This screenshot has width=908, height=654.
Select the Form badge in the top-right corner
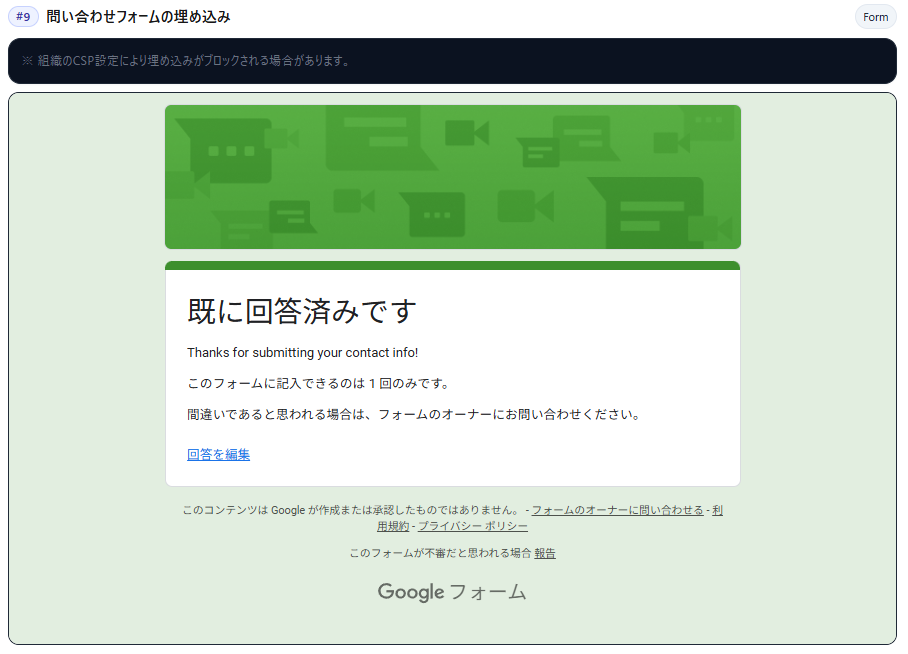click(x=875, y=17)
